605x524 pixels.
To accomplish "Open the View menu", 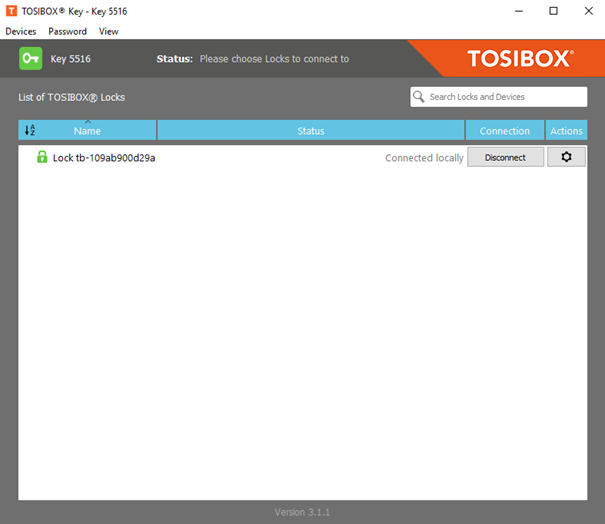I will [x=108, y=31].
